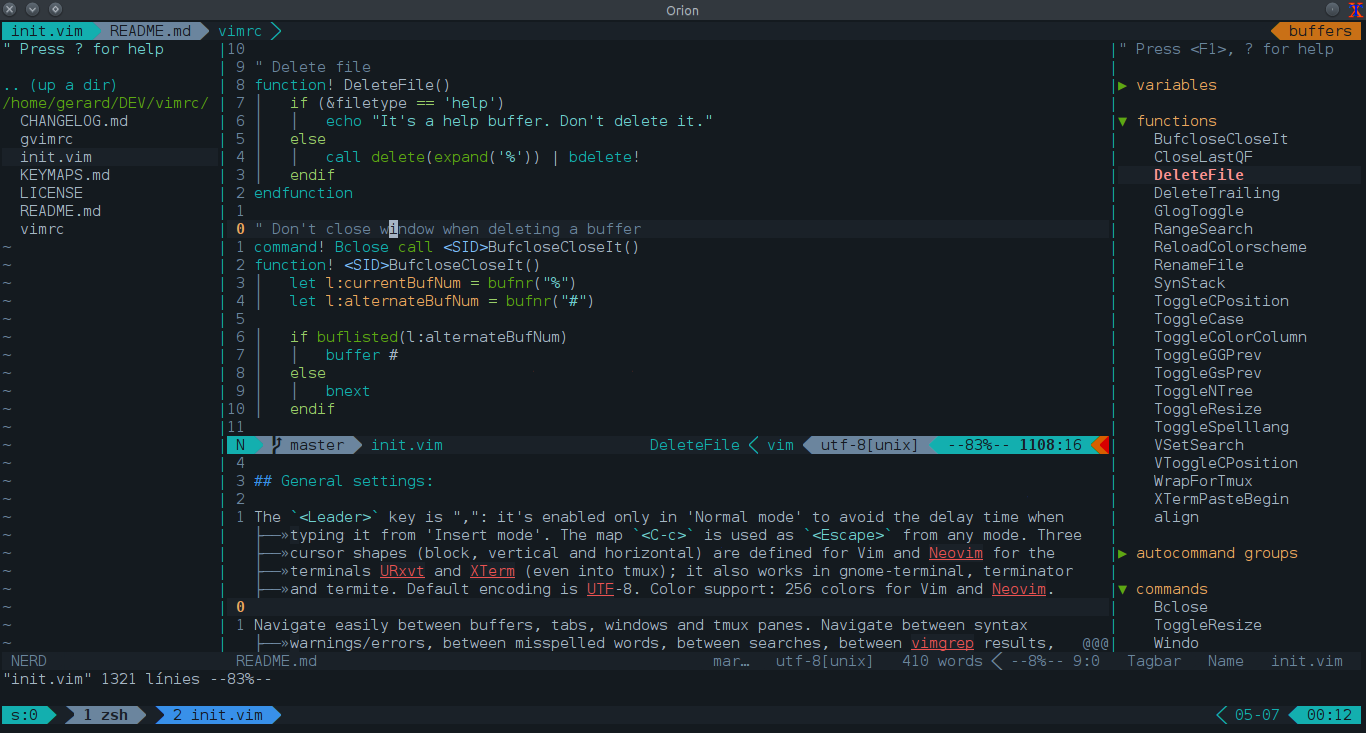
Task: Click the N normal mode indicator
Action: (240, 445)
